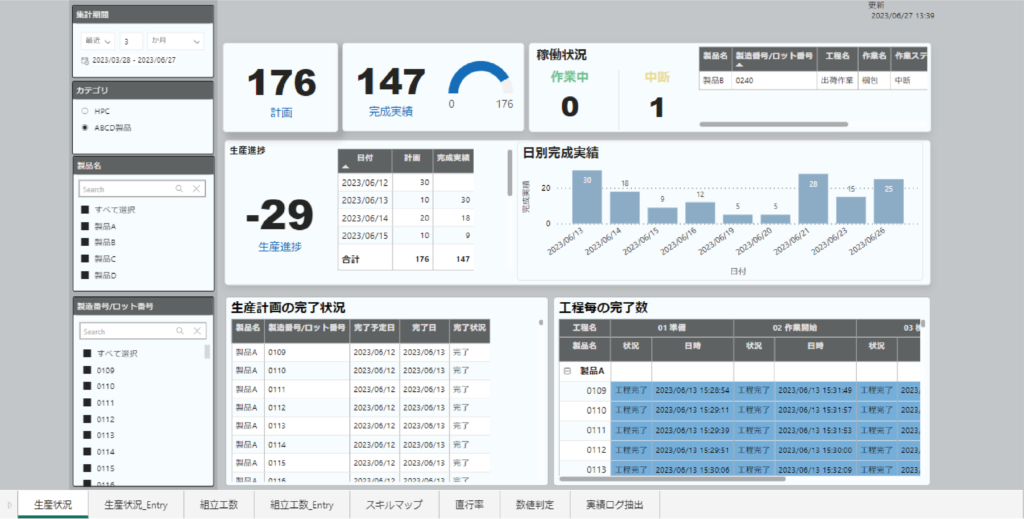This screenshot has height=519, width=1024.
Task: Select the ABCD製品 radio button
Action: (x=85, y=128)
